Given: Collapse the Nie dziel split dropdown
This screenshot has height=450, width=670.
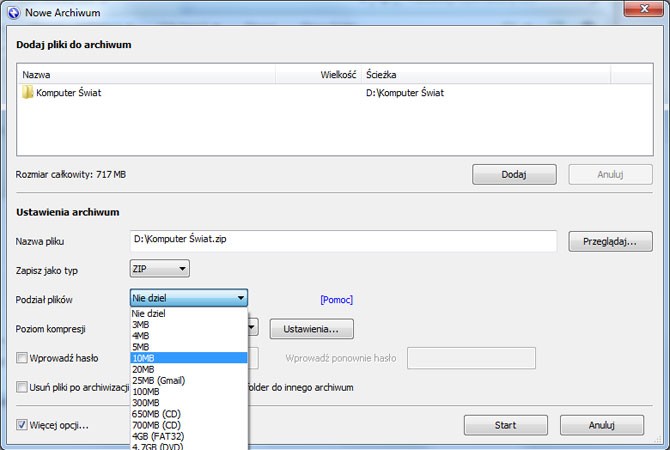Looking at the screenshot, I should click(240, 298).
